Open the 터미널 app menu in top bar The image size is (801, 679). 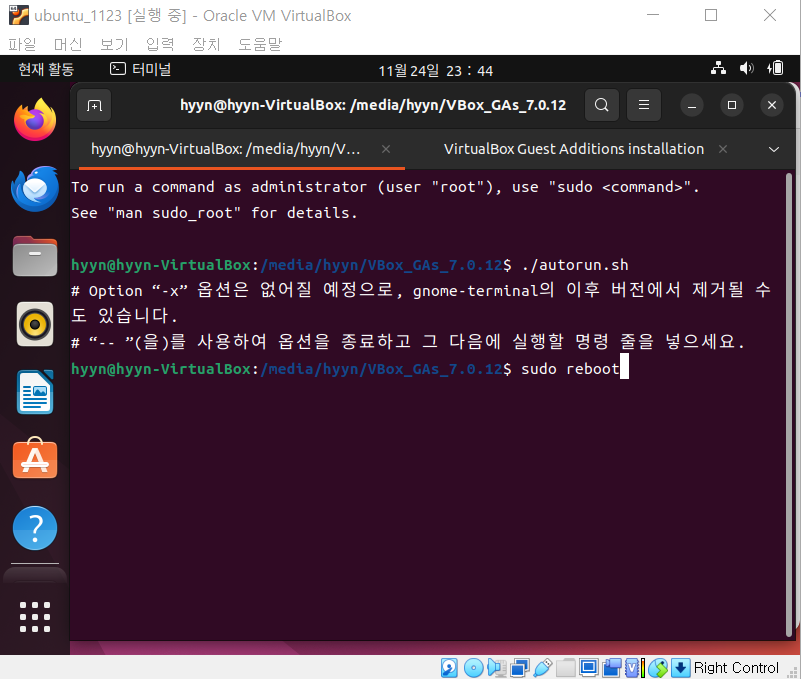(140, 69)
